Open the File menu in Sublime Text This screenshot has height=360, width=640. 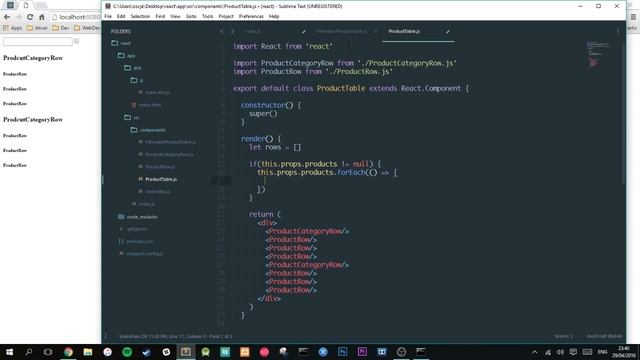[108, 16]
